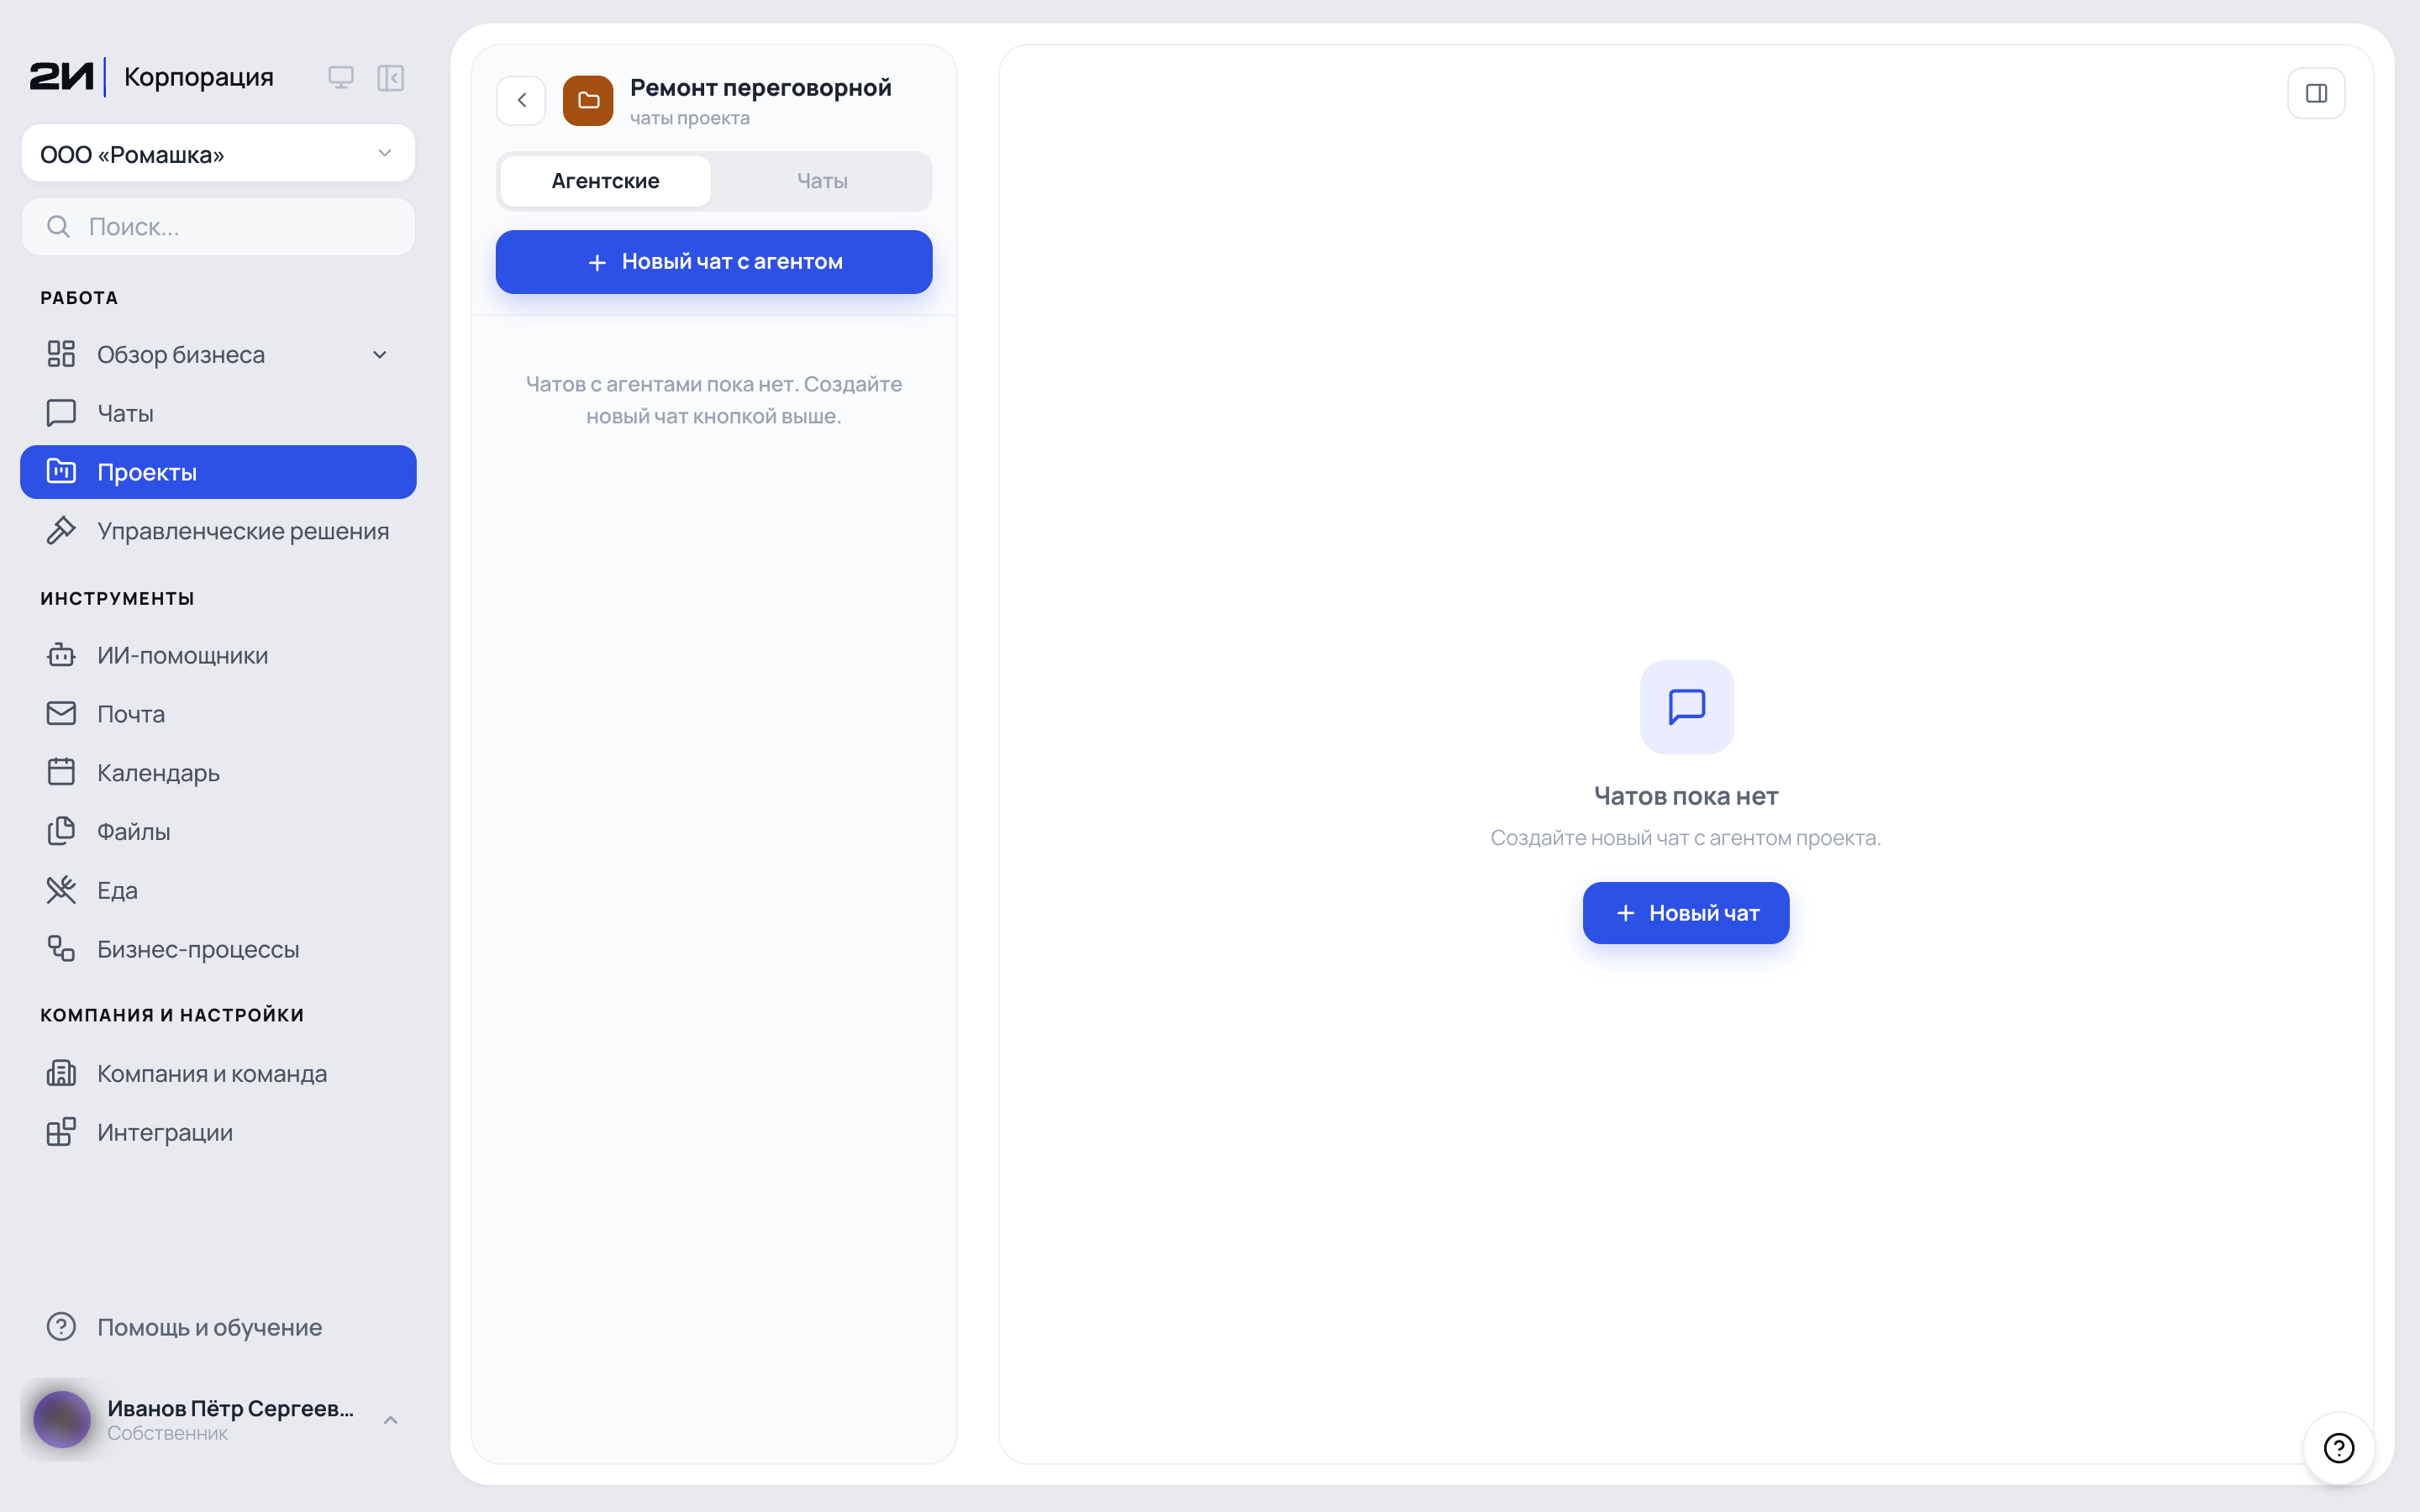Click the robot icon for ИИ-помощники
The width and height of the screenshot is (2420, 1512).
click(61, 654)
